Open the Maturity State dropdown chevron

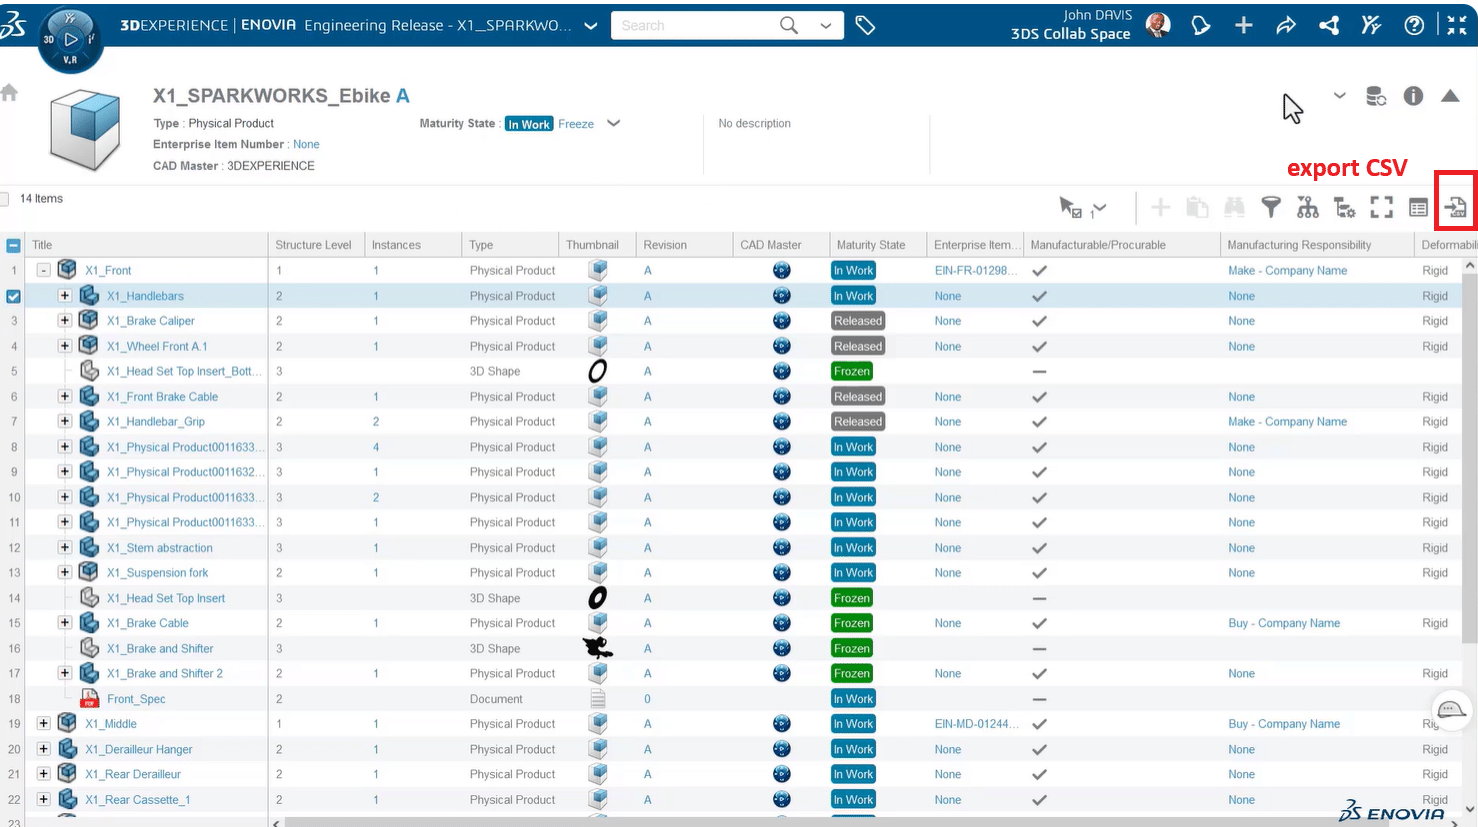[x=614, y=123]
